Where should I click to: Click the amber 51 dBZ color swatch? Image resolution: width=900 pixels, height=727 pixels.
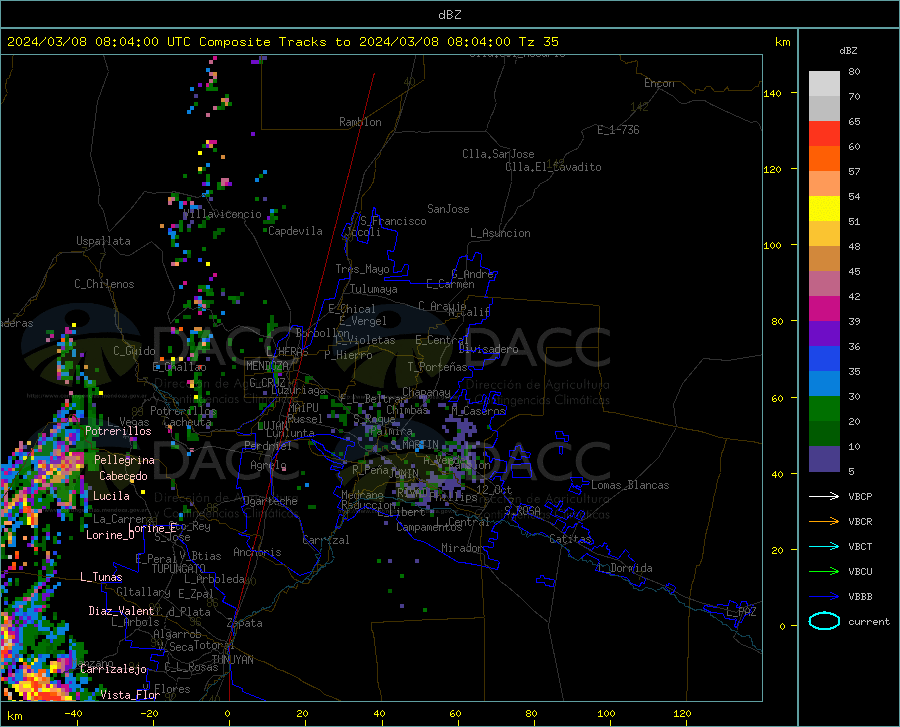pyautogui.click(x=824, y=234)
